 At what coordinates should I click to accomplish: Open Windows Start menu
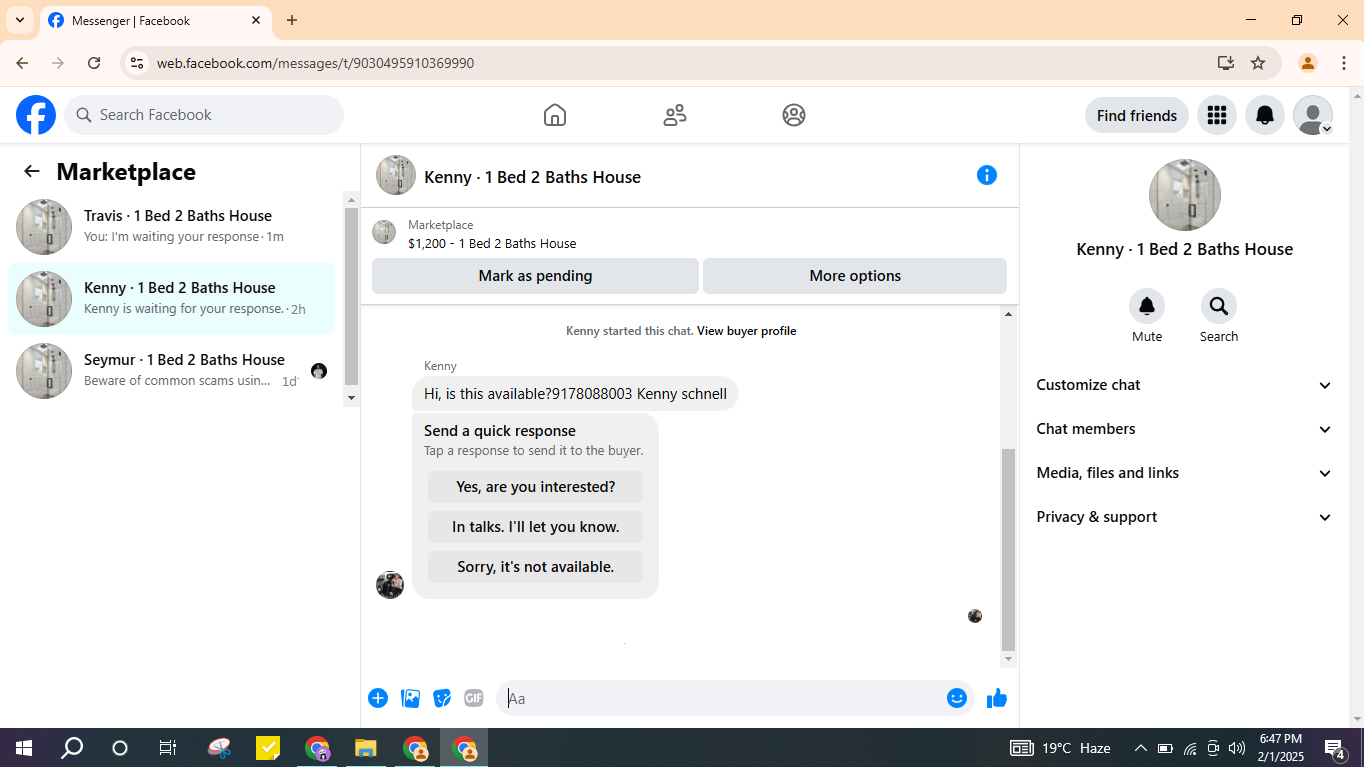(x=24, y=748)
